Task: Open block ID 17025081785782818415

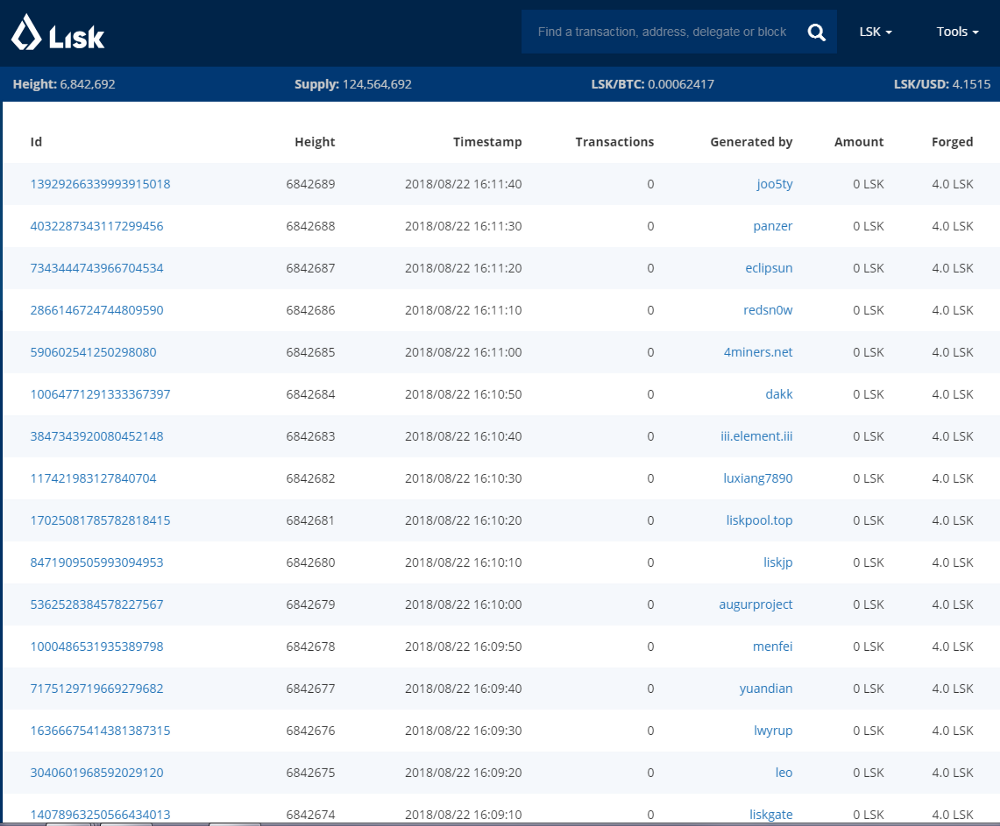Action: 100,521
